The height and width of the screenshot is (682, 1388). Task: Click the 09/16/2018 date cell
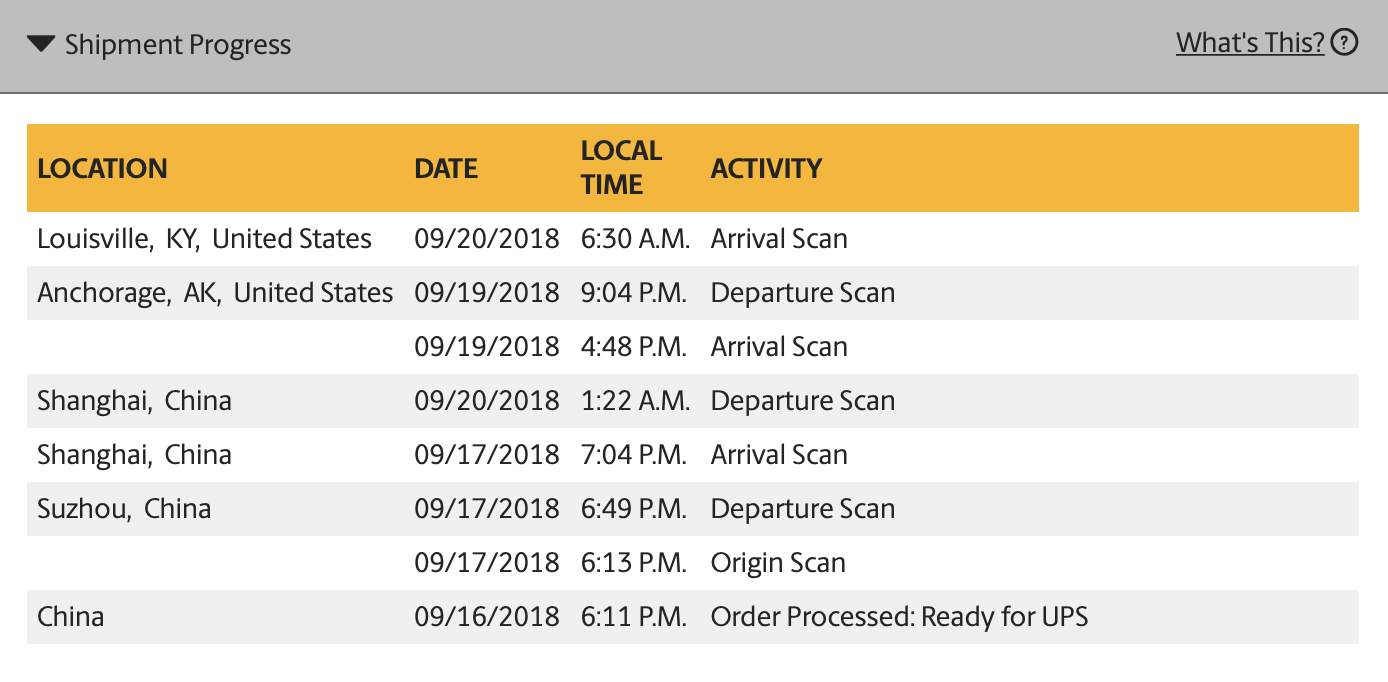point(486,617)
